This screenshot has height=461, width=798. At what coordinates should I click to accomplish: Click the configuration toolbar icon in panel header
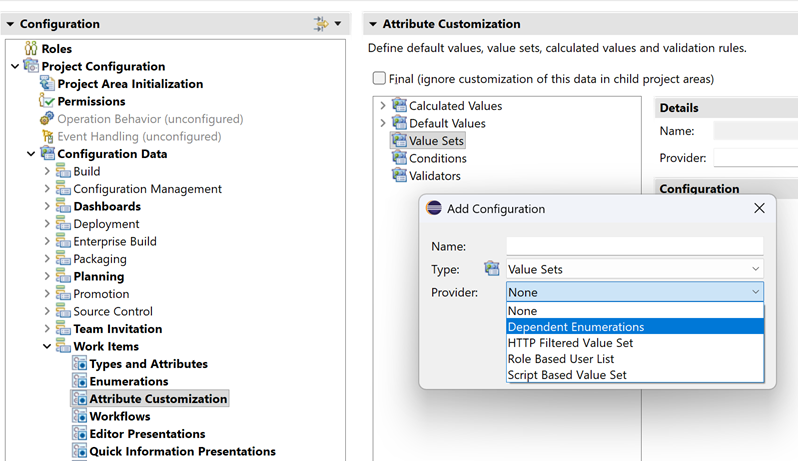[321, 23]
